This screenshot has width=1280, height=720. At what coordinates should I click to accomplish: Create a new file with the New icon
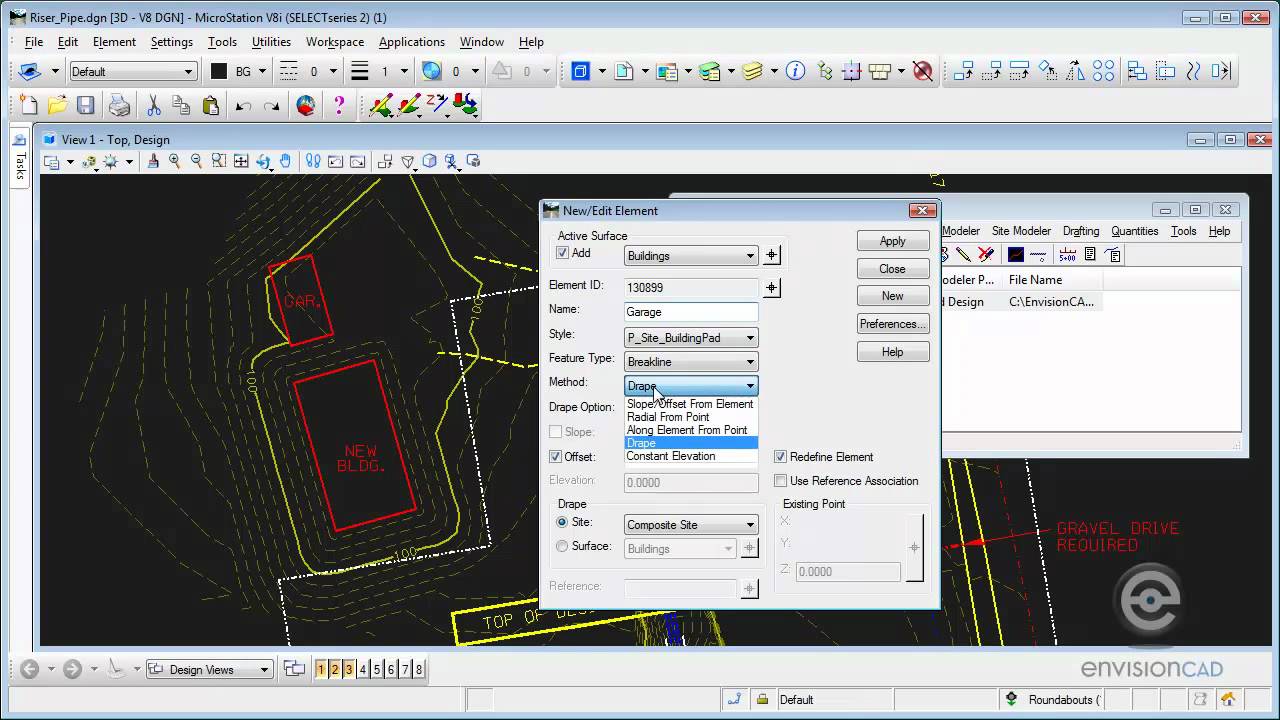(28, 105)
